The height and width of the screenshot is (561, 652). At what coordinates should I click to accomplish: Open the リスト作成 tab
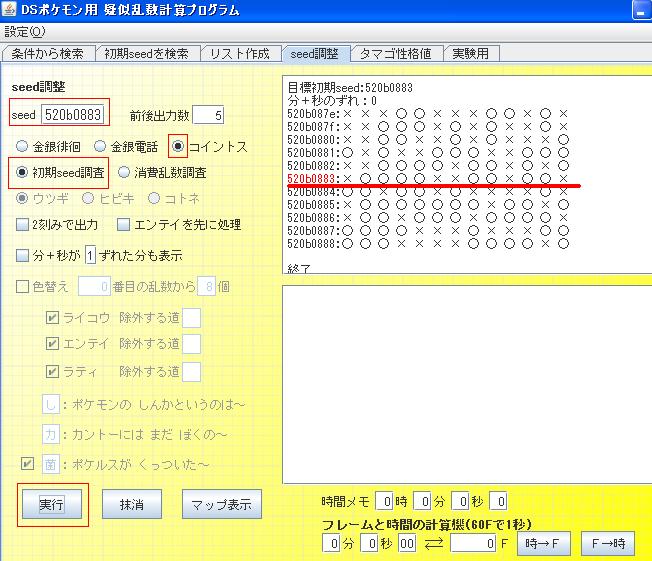(x=240, y=54)
